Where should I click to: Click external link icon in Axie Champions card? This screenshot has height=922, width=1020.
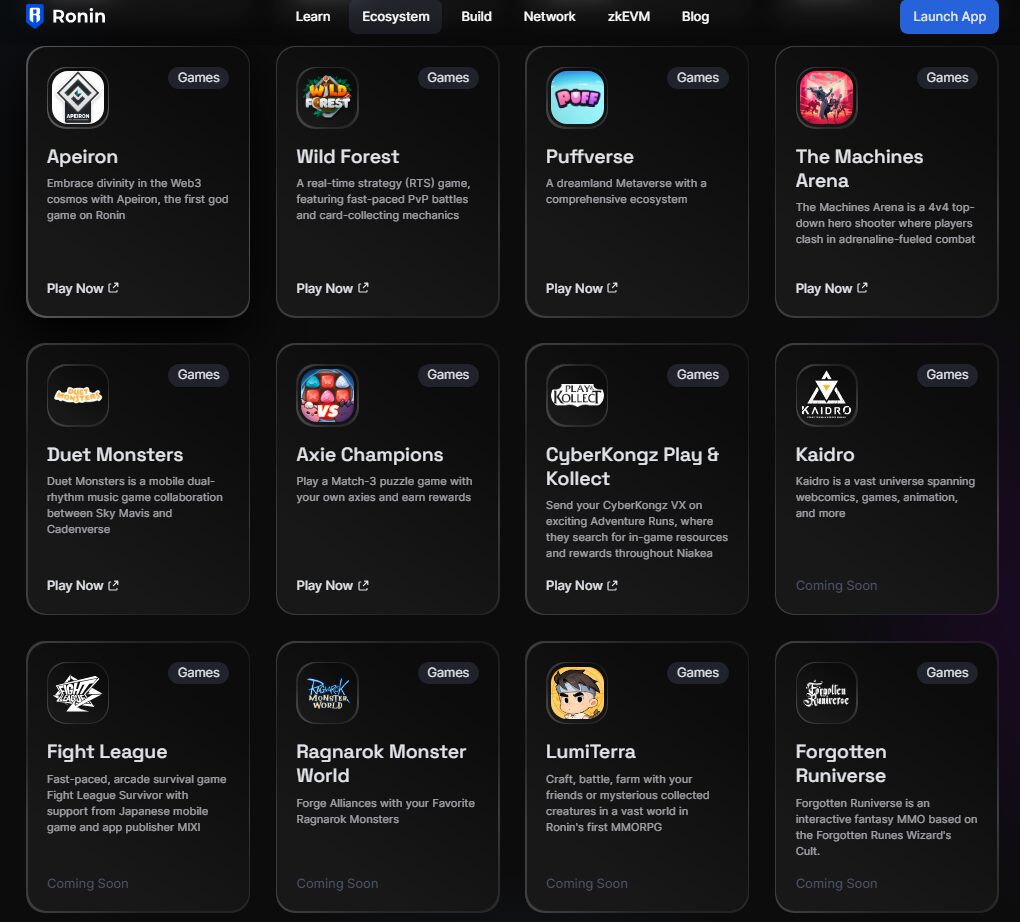(x=363, y=585)
